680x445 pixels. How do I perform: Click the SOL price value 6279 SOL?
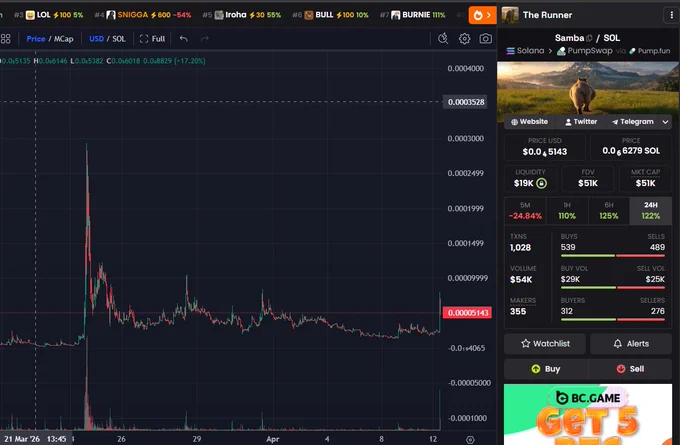(631, 151)
